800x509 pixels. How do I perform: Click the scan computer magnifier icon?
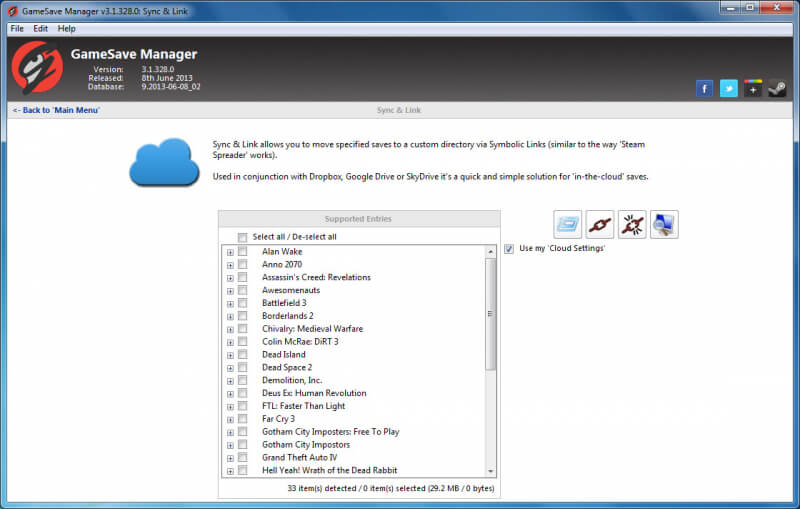point(664,224)
